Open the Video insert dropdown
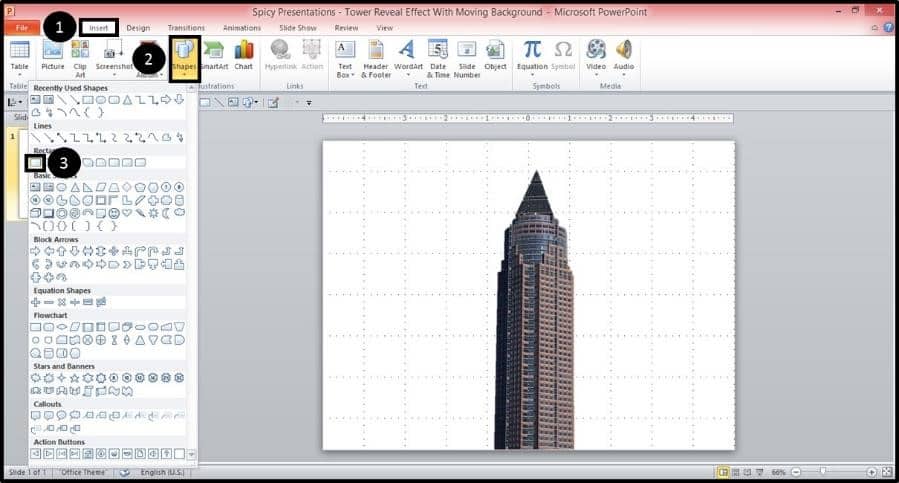 tap(596, 59)
